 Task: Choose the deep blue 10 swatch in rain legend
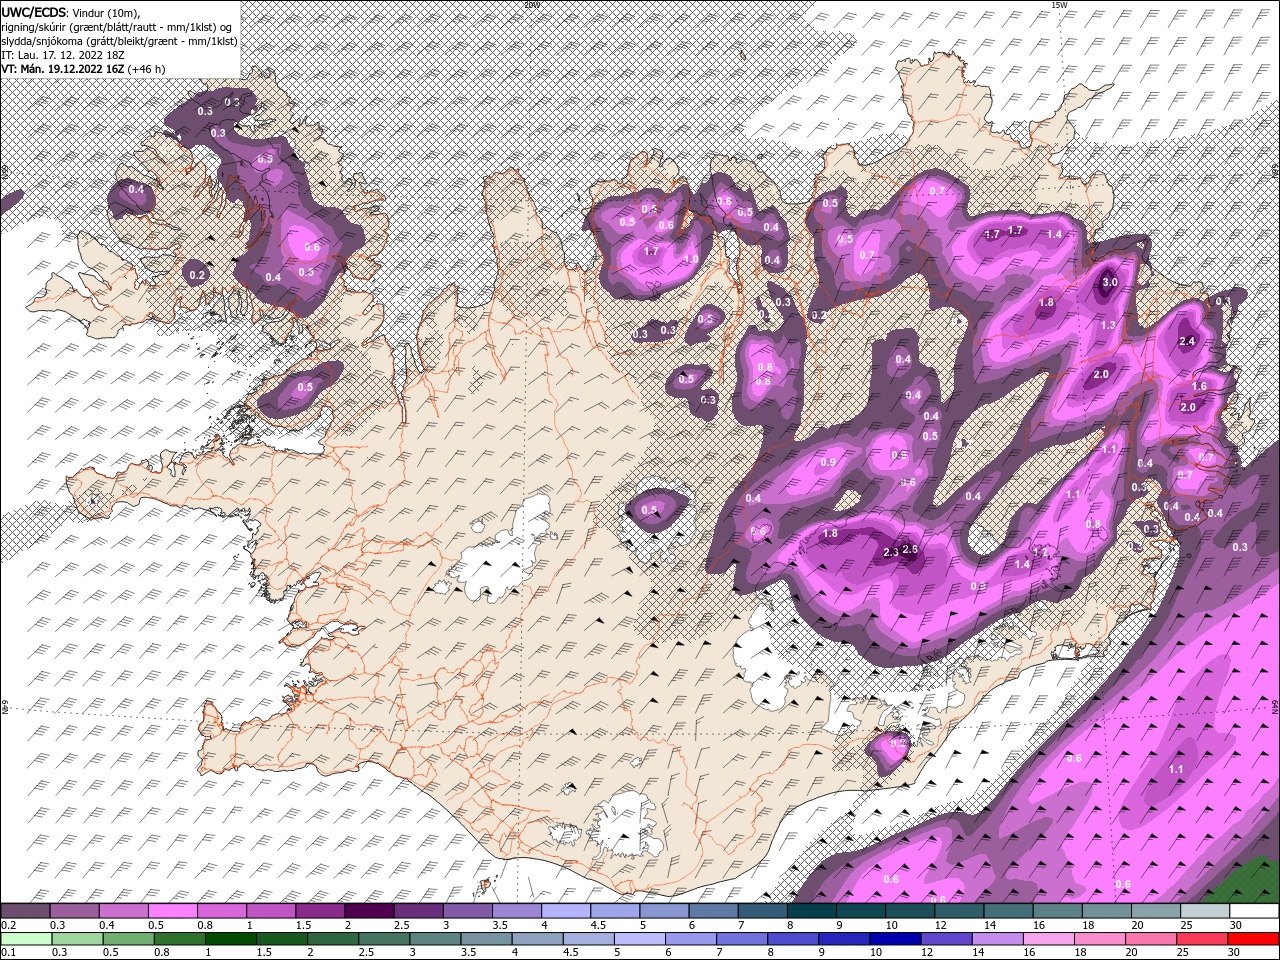[896, 939]
